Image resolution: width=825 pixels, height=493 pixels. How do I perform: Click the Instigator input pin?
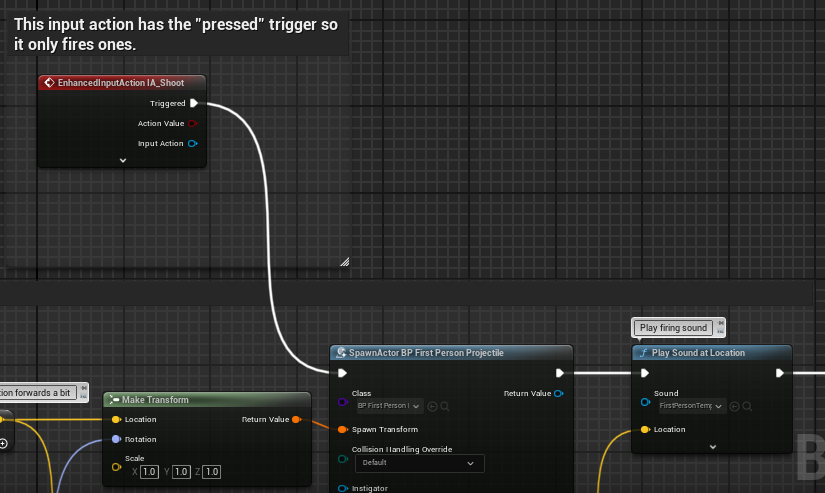343,489
